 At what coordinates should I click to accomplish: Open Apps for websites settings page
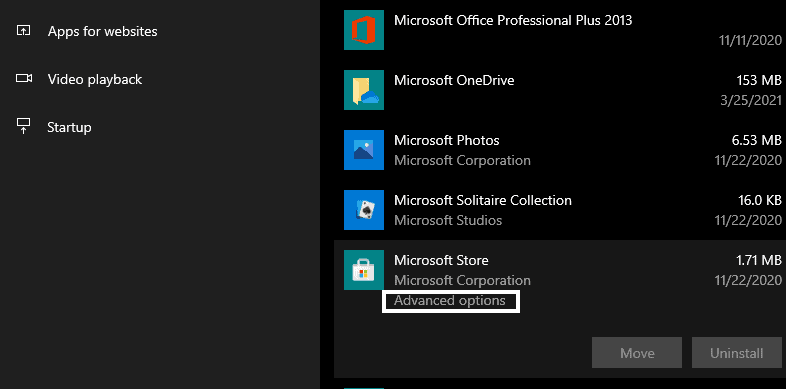tap(102, 31)
